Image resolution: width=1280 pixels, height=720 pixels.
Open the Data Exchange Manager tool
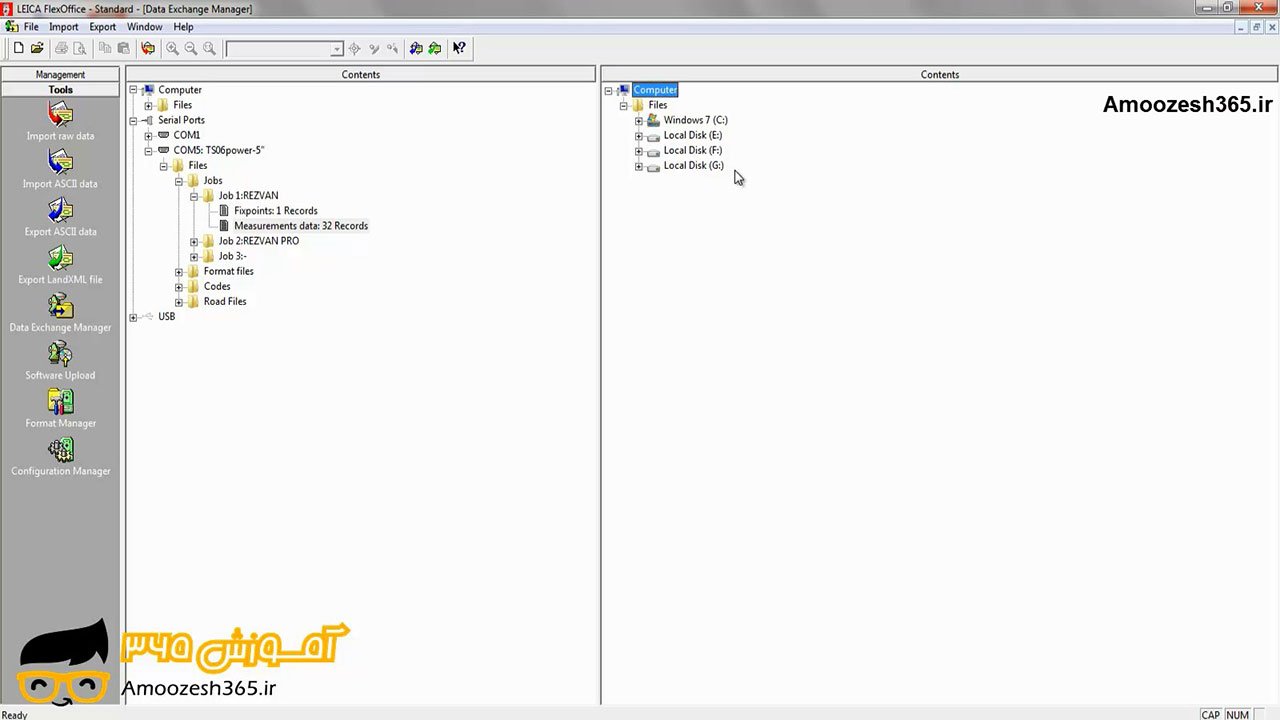point(60,314)
